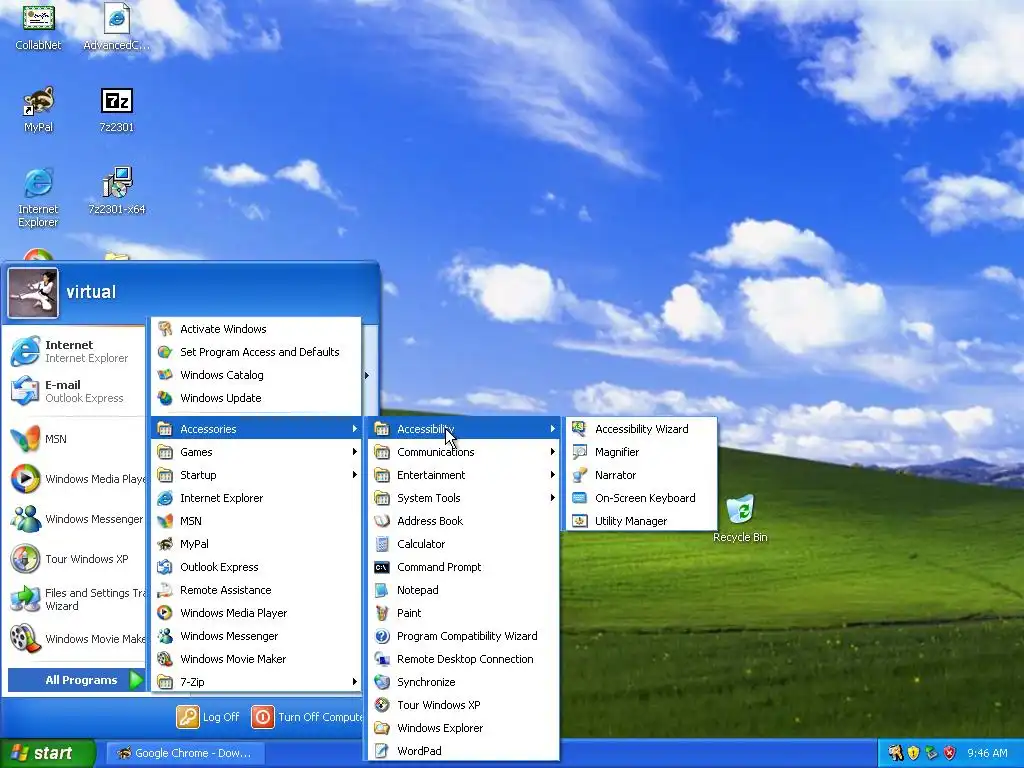Open On-Screen Keyboard
This screenshot has width=1024, height=768.
coord(641,498)
